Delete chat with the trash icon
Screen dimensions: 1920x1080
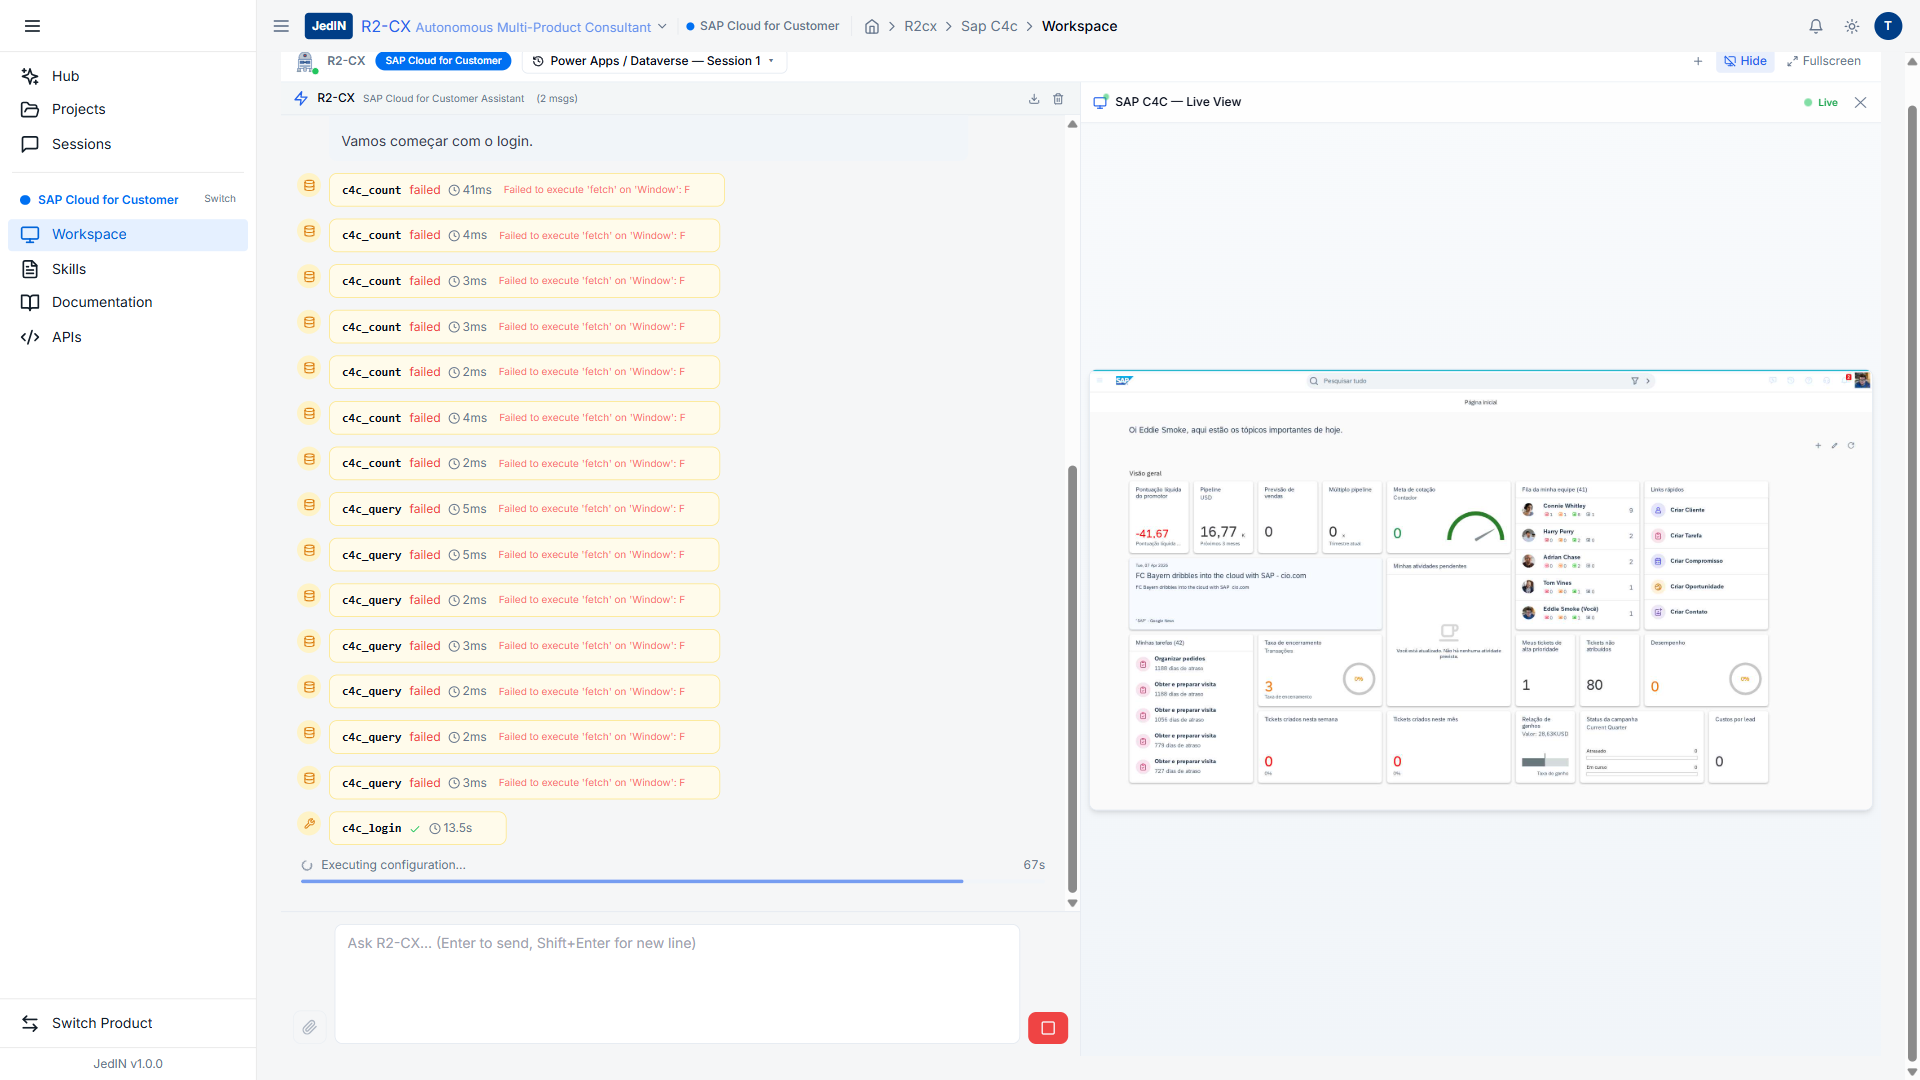click(1058, 99)
